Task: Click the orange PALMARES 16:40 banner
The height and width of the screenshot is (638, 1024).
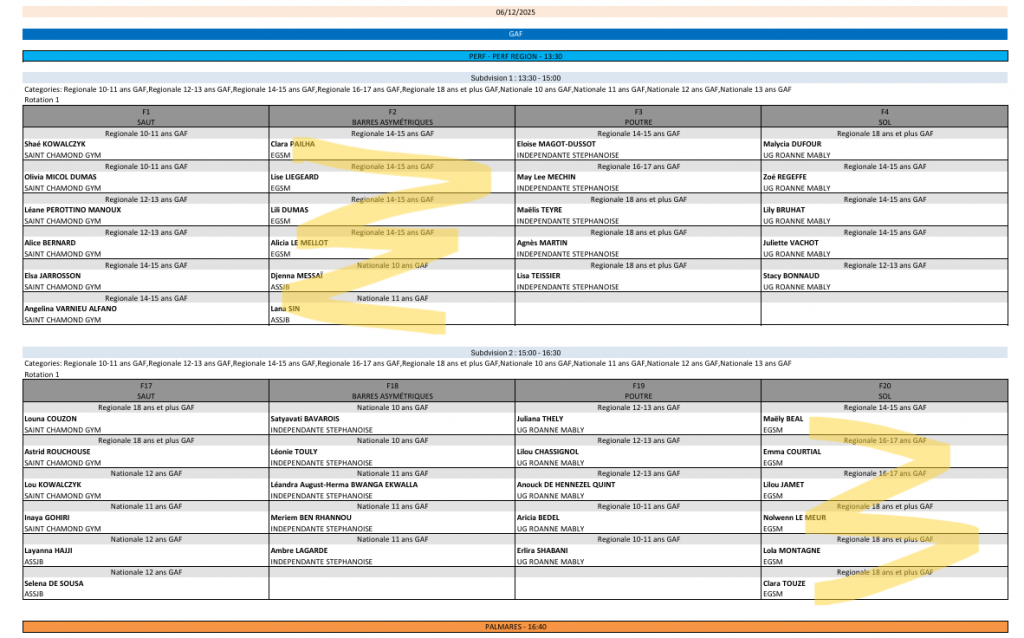Action: coord(515,627)
